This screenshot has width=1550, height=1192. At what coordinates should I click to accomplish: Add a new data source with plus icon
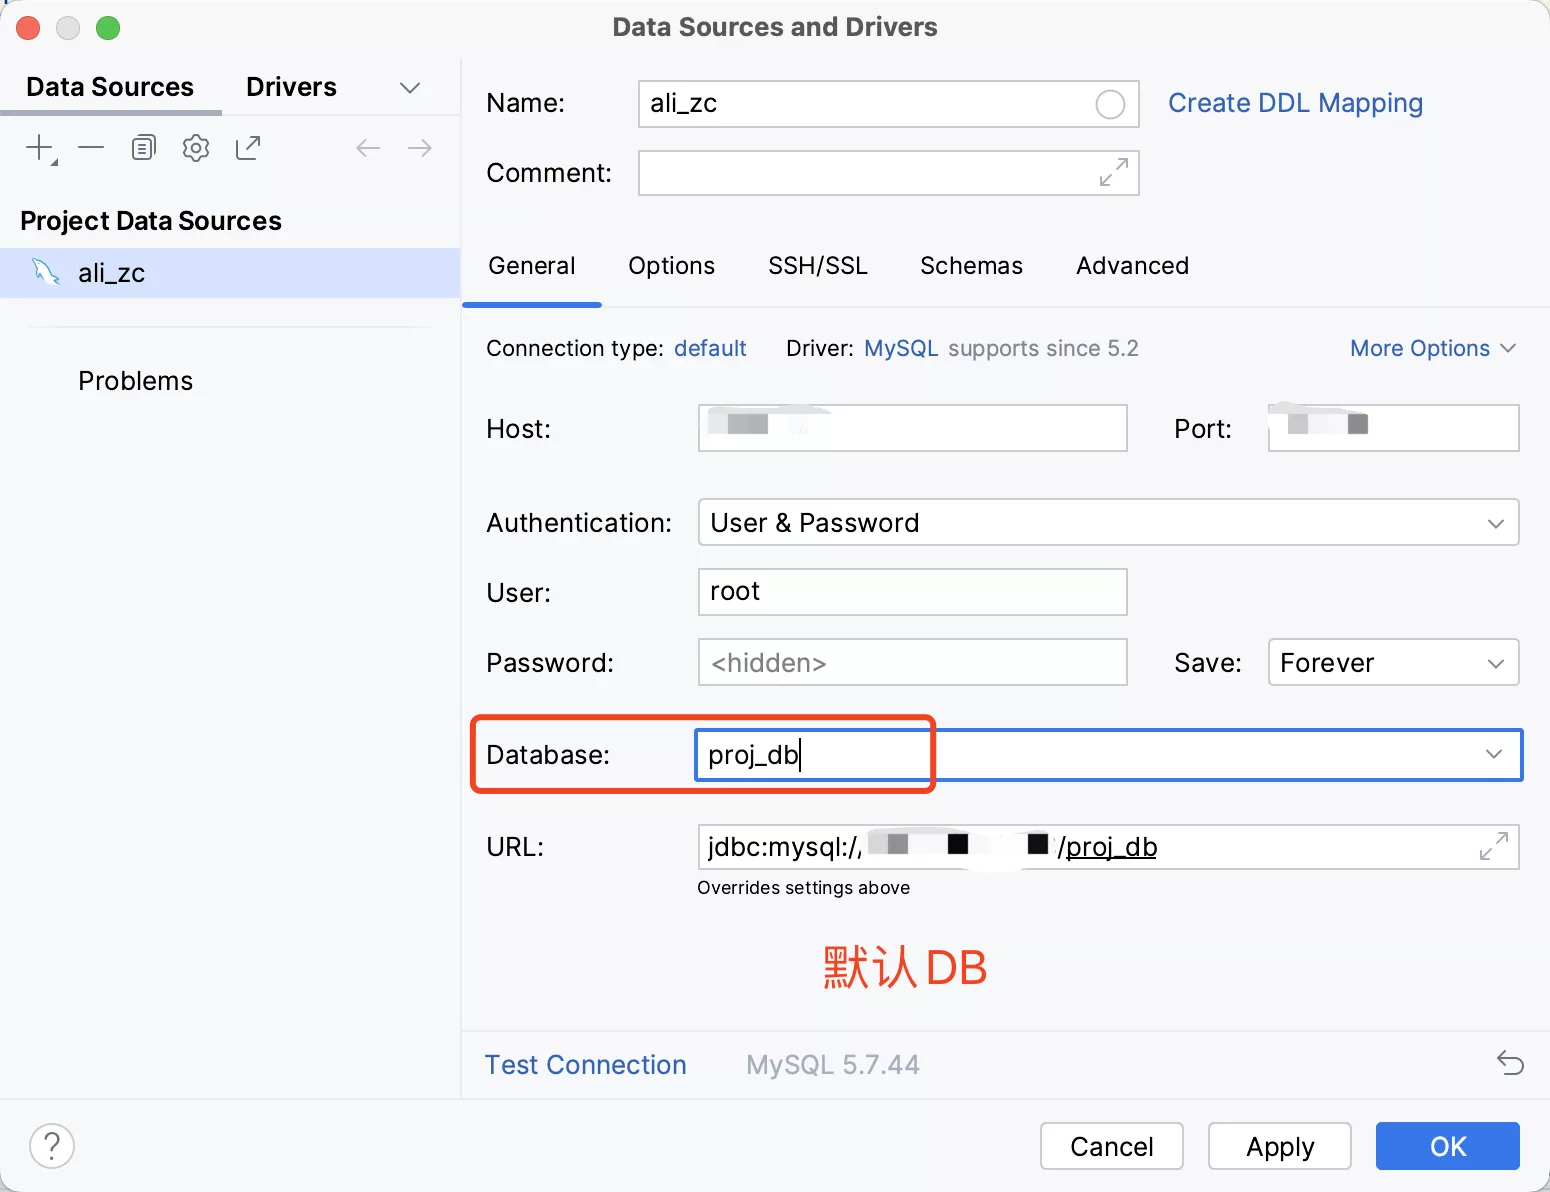pos(40,148)
